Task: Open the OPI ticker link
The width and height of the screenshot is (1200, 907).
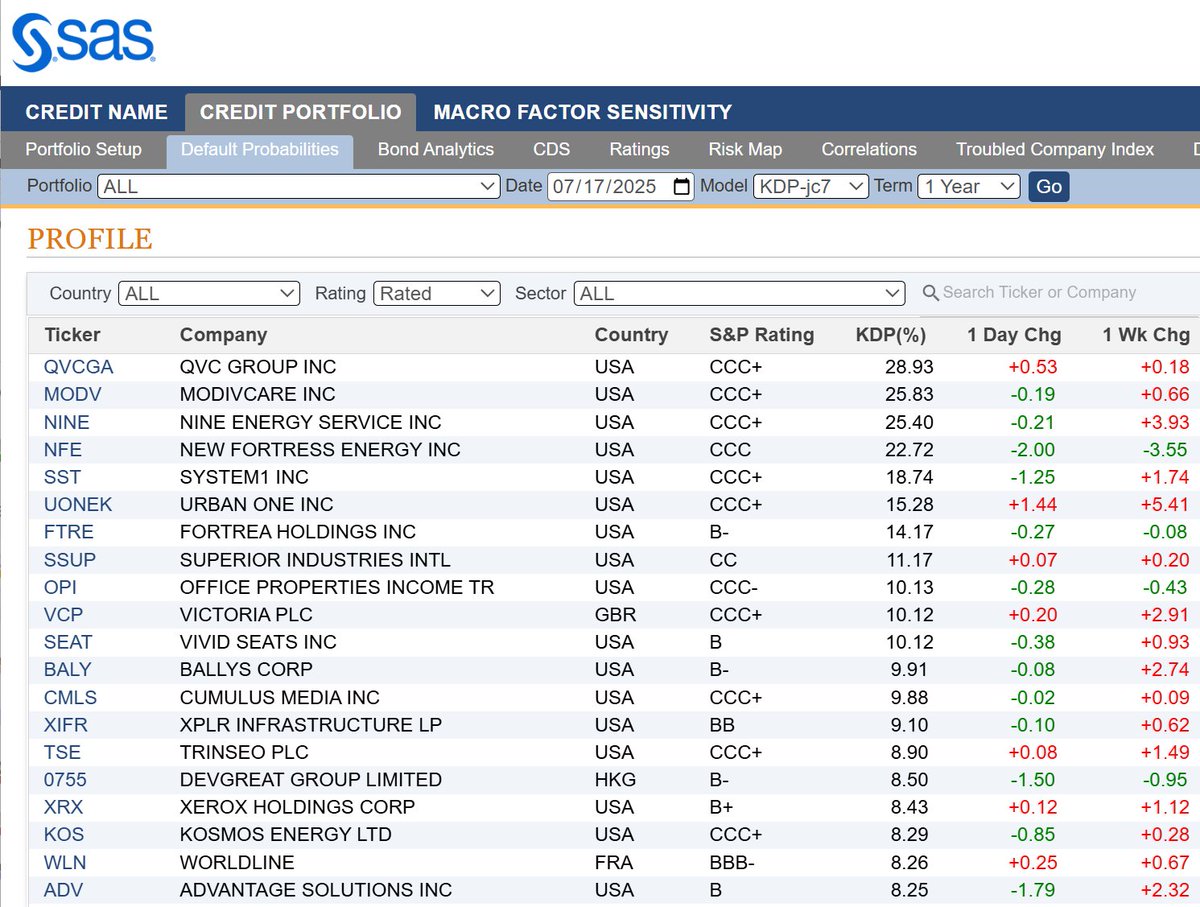Action: point(61,587)
